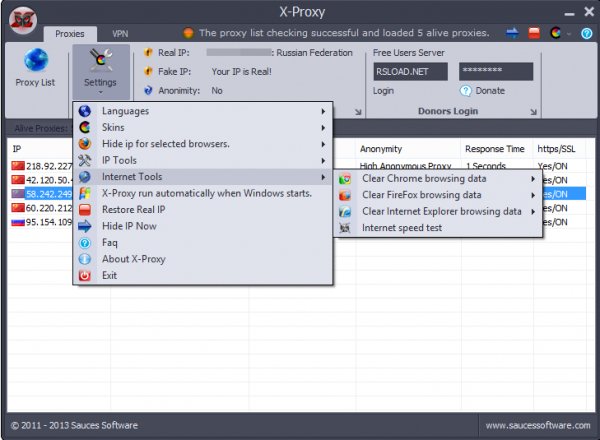Open the Donors Login panel launcher arrow
Viewport: 600px width, 440px height.
click(533, 112)
